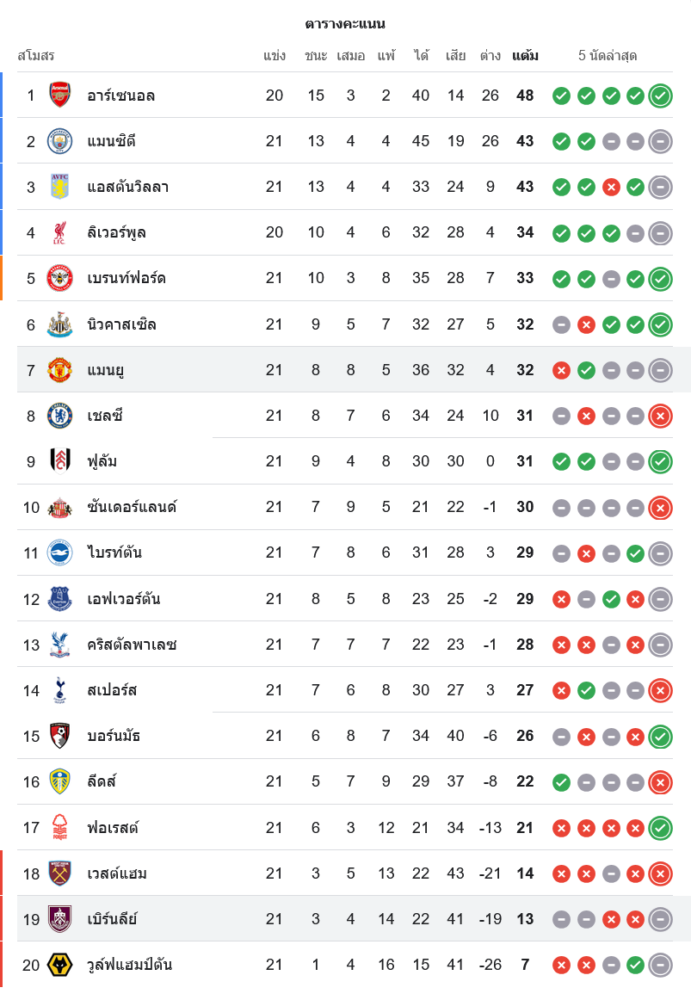The height and width of the screenshot is (1000, 691).
Task: Select the ตารางคะแนน standings title tab
Action: [345, 24]
